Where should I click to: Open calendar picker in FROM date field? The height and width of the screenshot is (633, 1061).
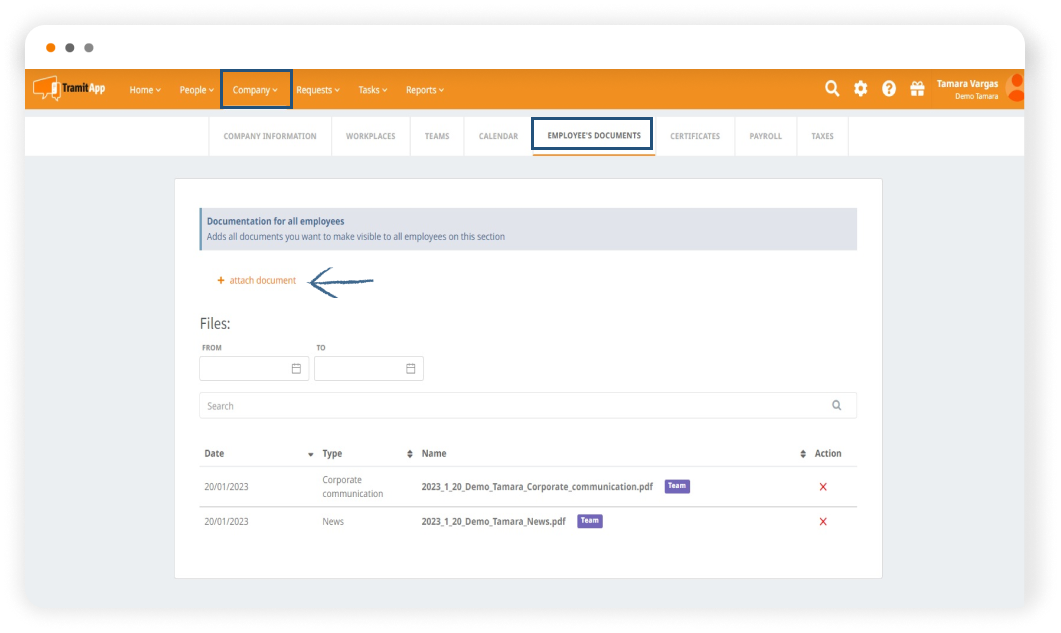pyautogui.click(x=296, y=369)
